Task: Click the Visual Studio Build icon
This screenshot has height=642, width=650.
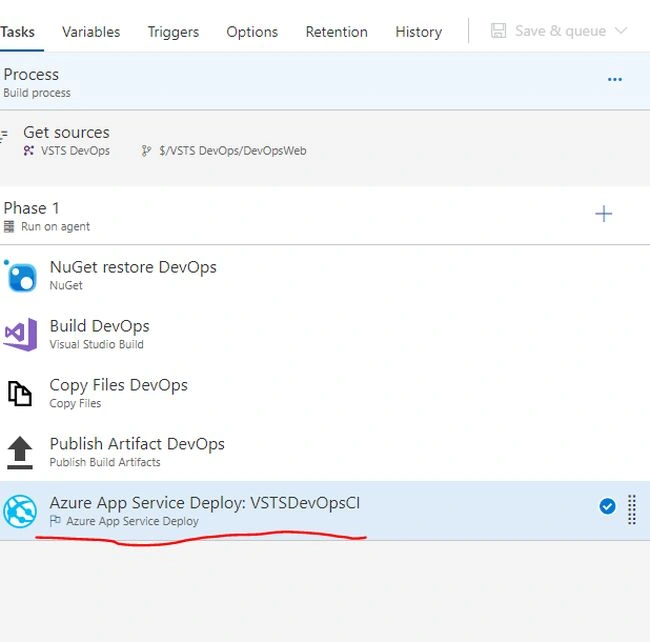Action: (x=20, y=334)
